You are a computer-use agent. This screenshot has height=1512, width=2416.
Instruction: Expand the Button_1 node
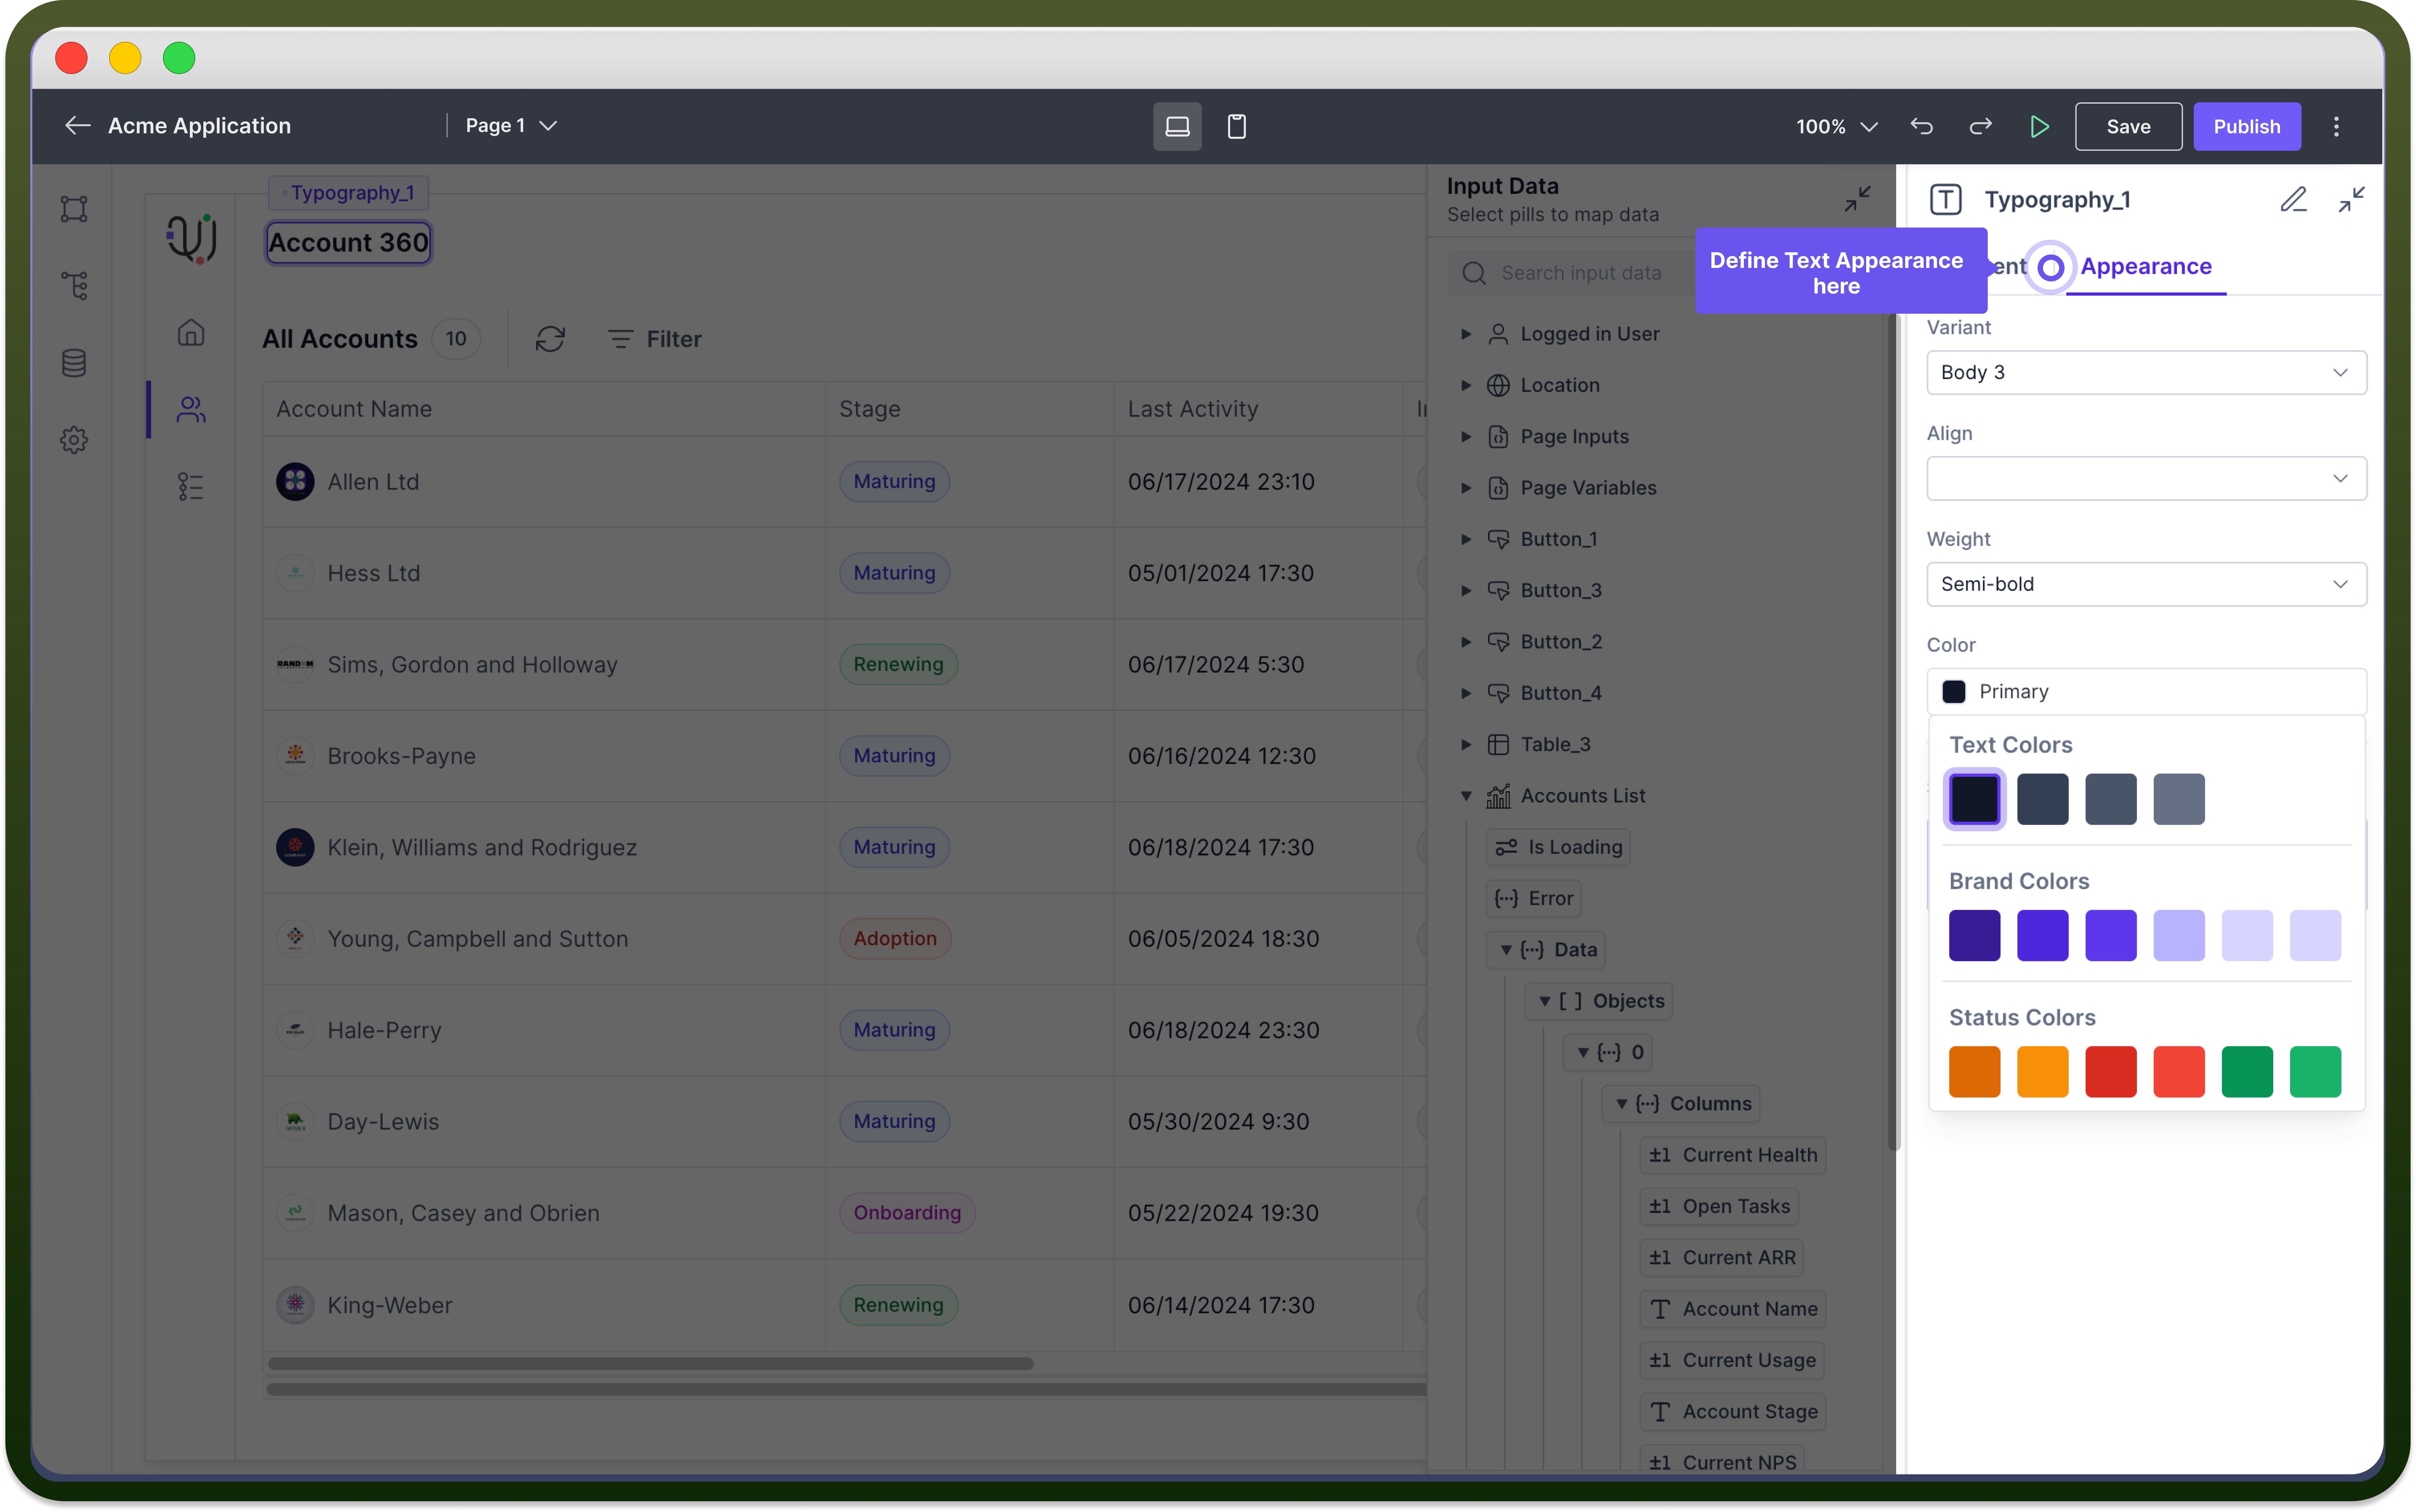coord(1466,539)
